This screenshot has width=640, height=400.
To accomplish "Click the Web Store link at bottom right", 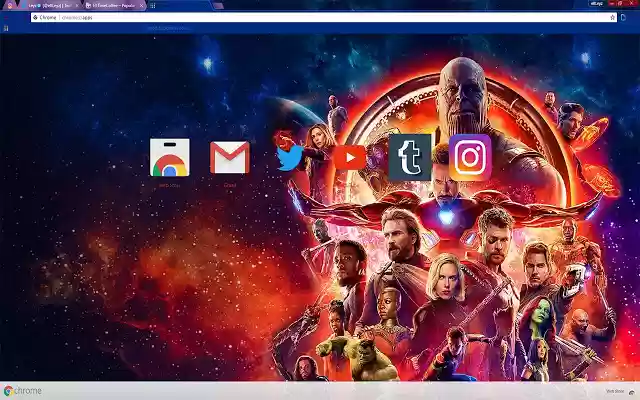I will (x=615, y=391).
